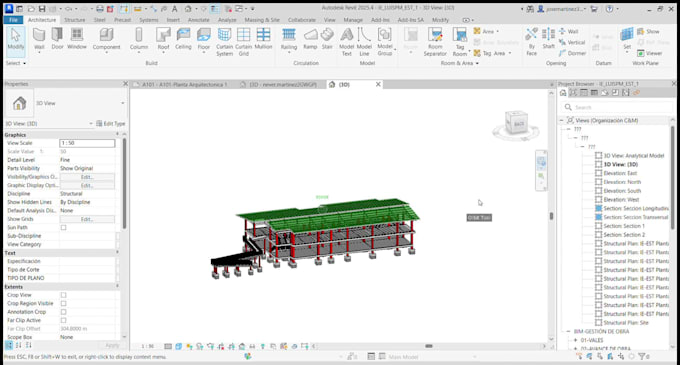Select the Modify tool
The image size is (680, 365).
[x=16, y=40]
